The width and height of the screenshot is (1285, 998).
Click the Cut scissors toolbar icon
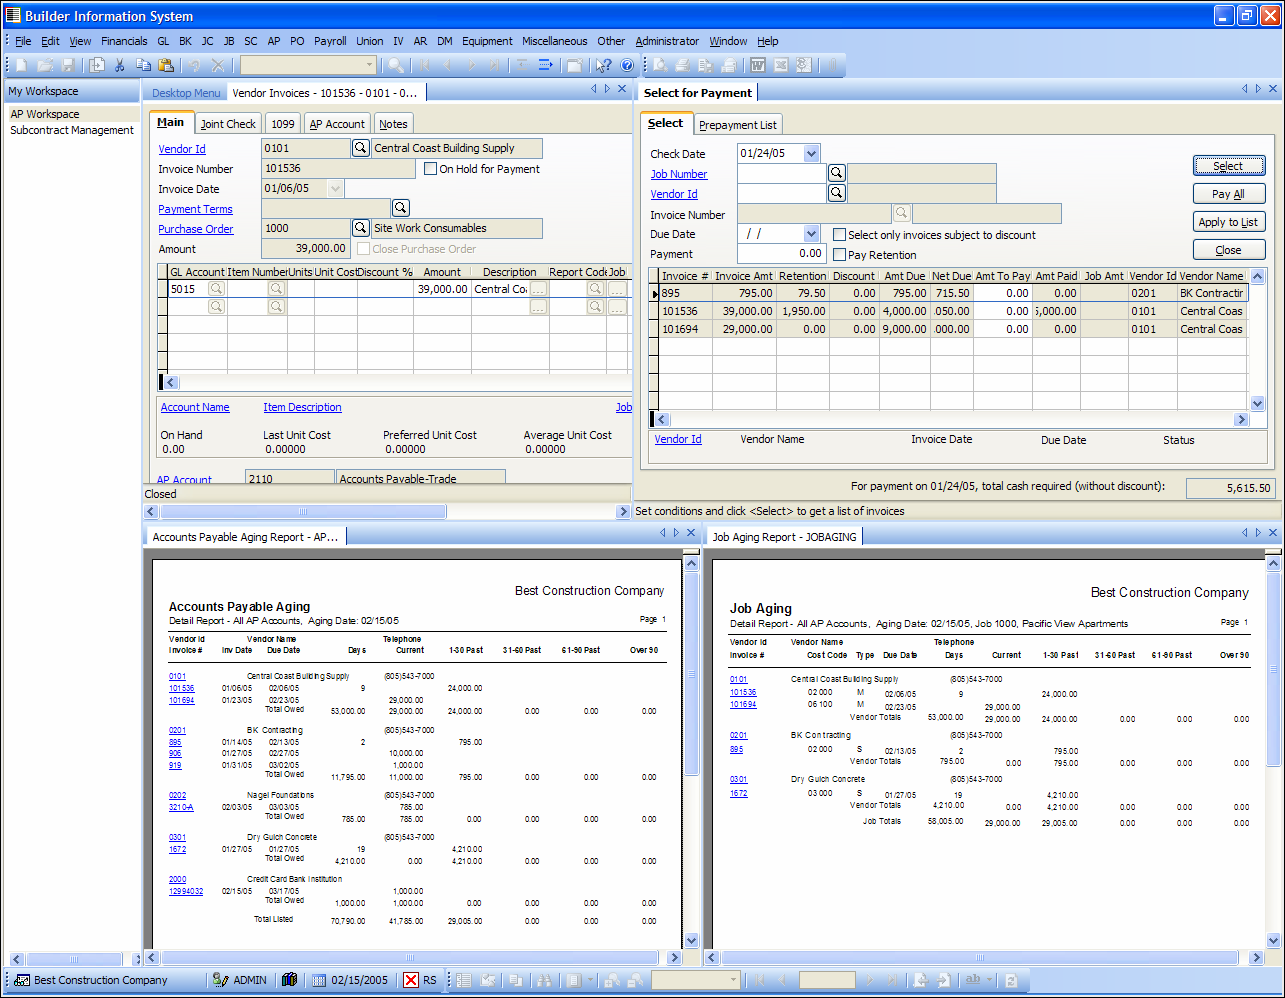coord(120,65)
